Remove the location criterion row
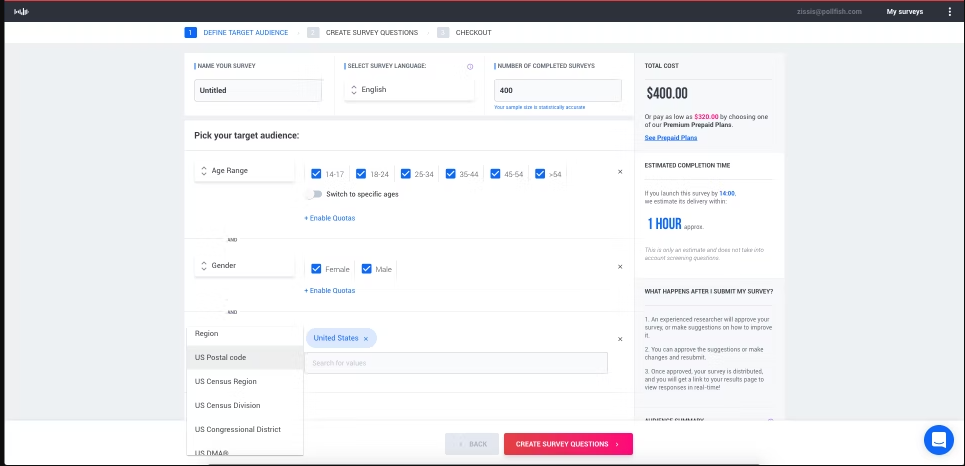The width and height of the screenshot is (965, 466). 620,339
